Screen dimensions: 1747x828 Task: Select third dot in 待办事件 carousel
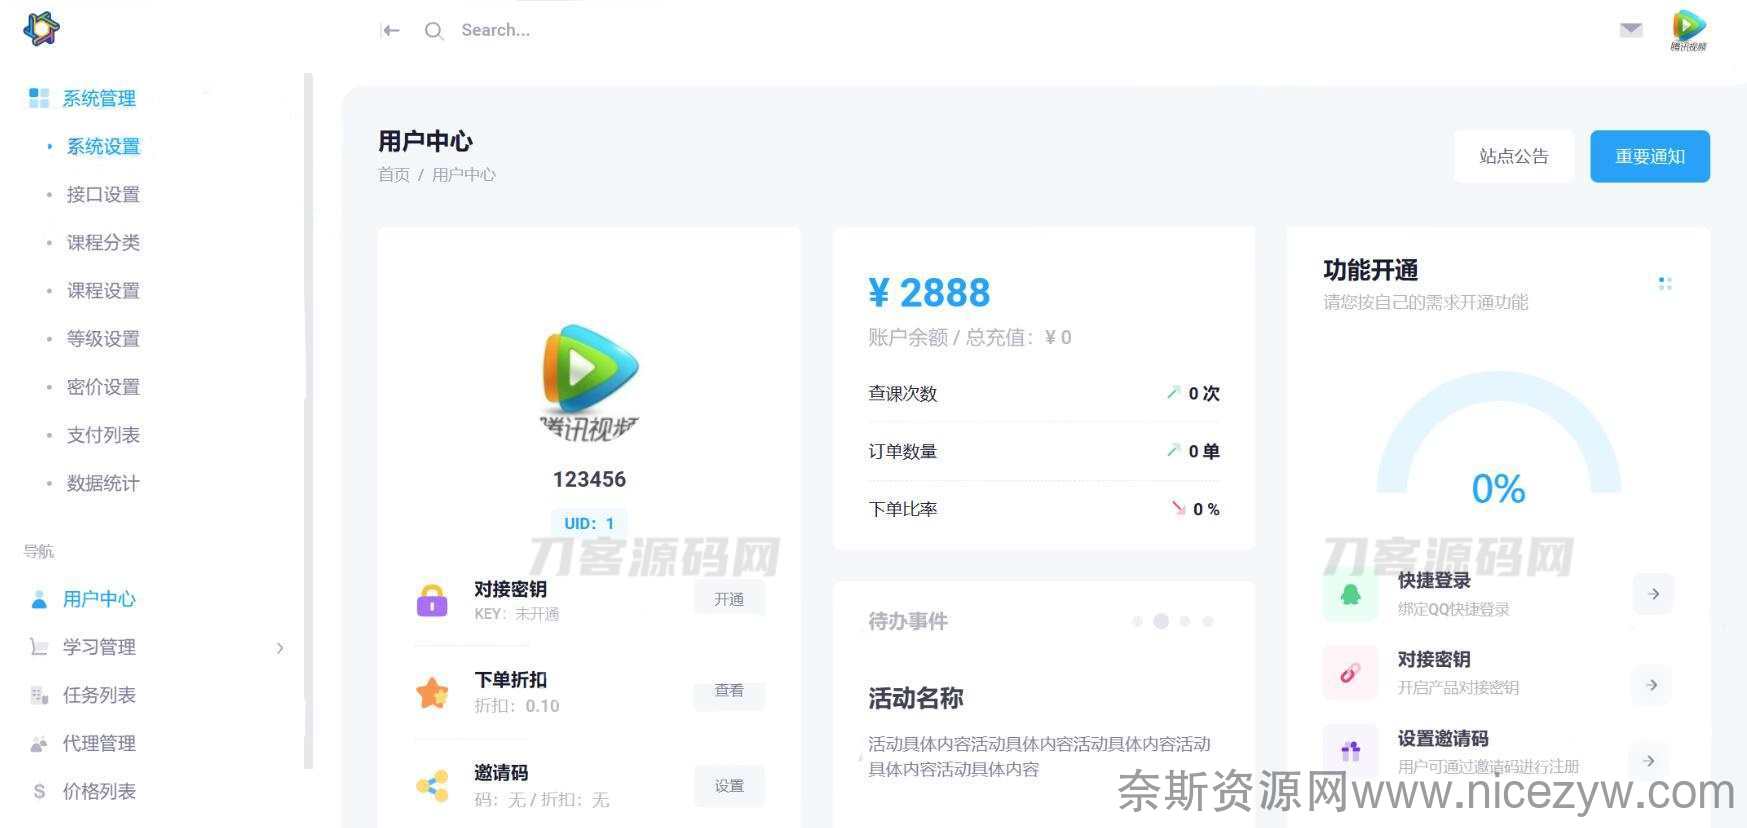[1185, 621]
